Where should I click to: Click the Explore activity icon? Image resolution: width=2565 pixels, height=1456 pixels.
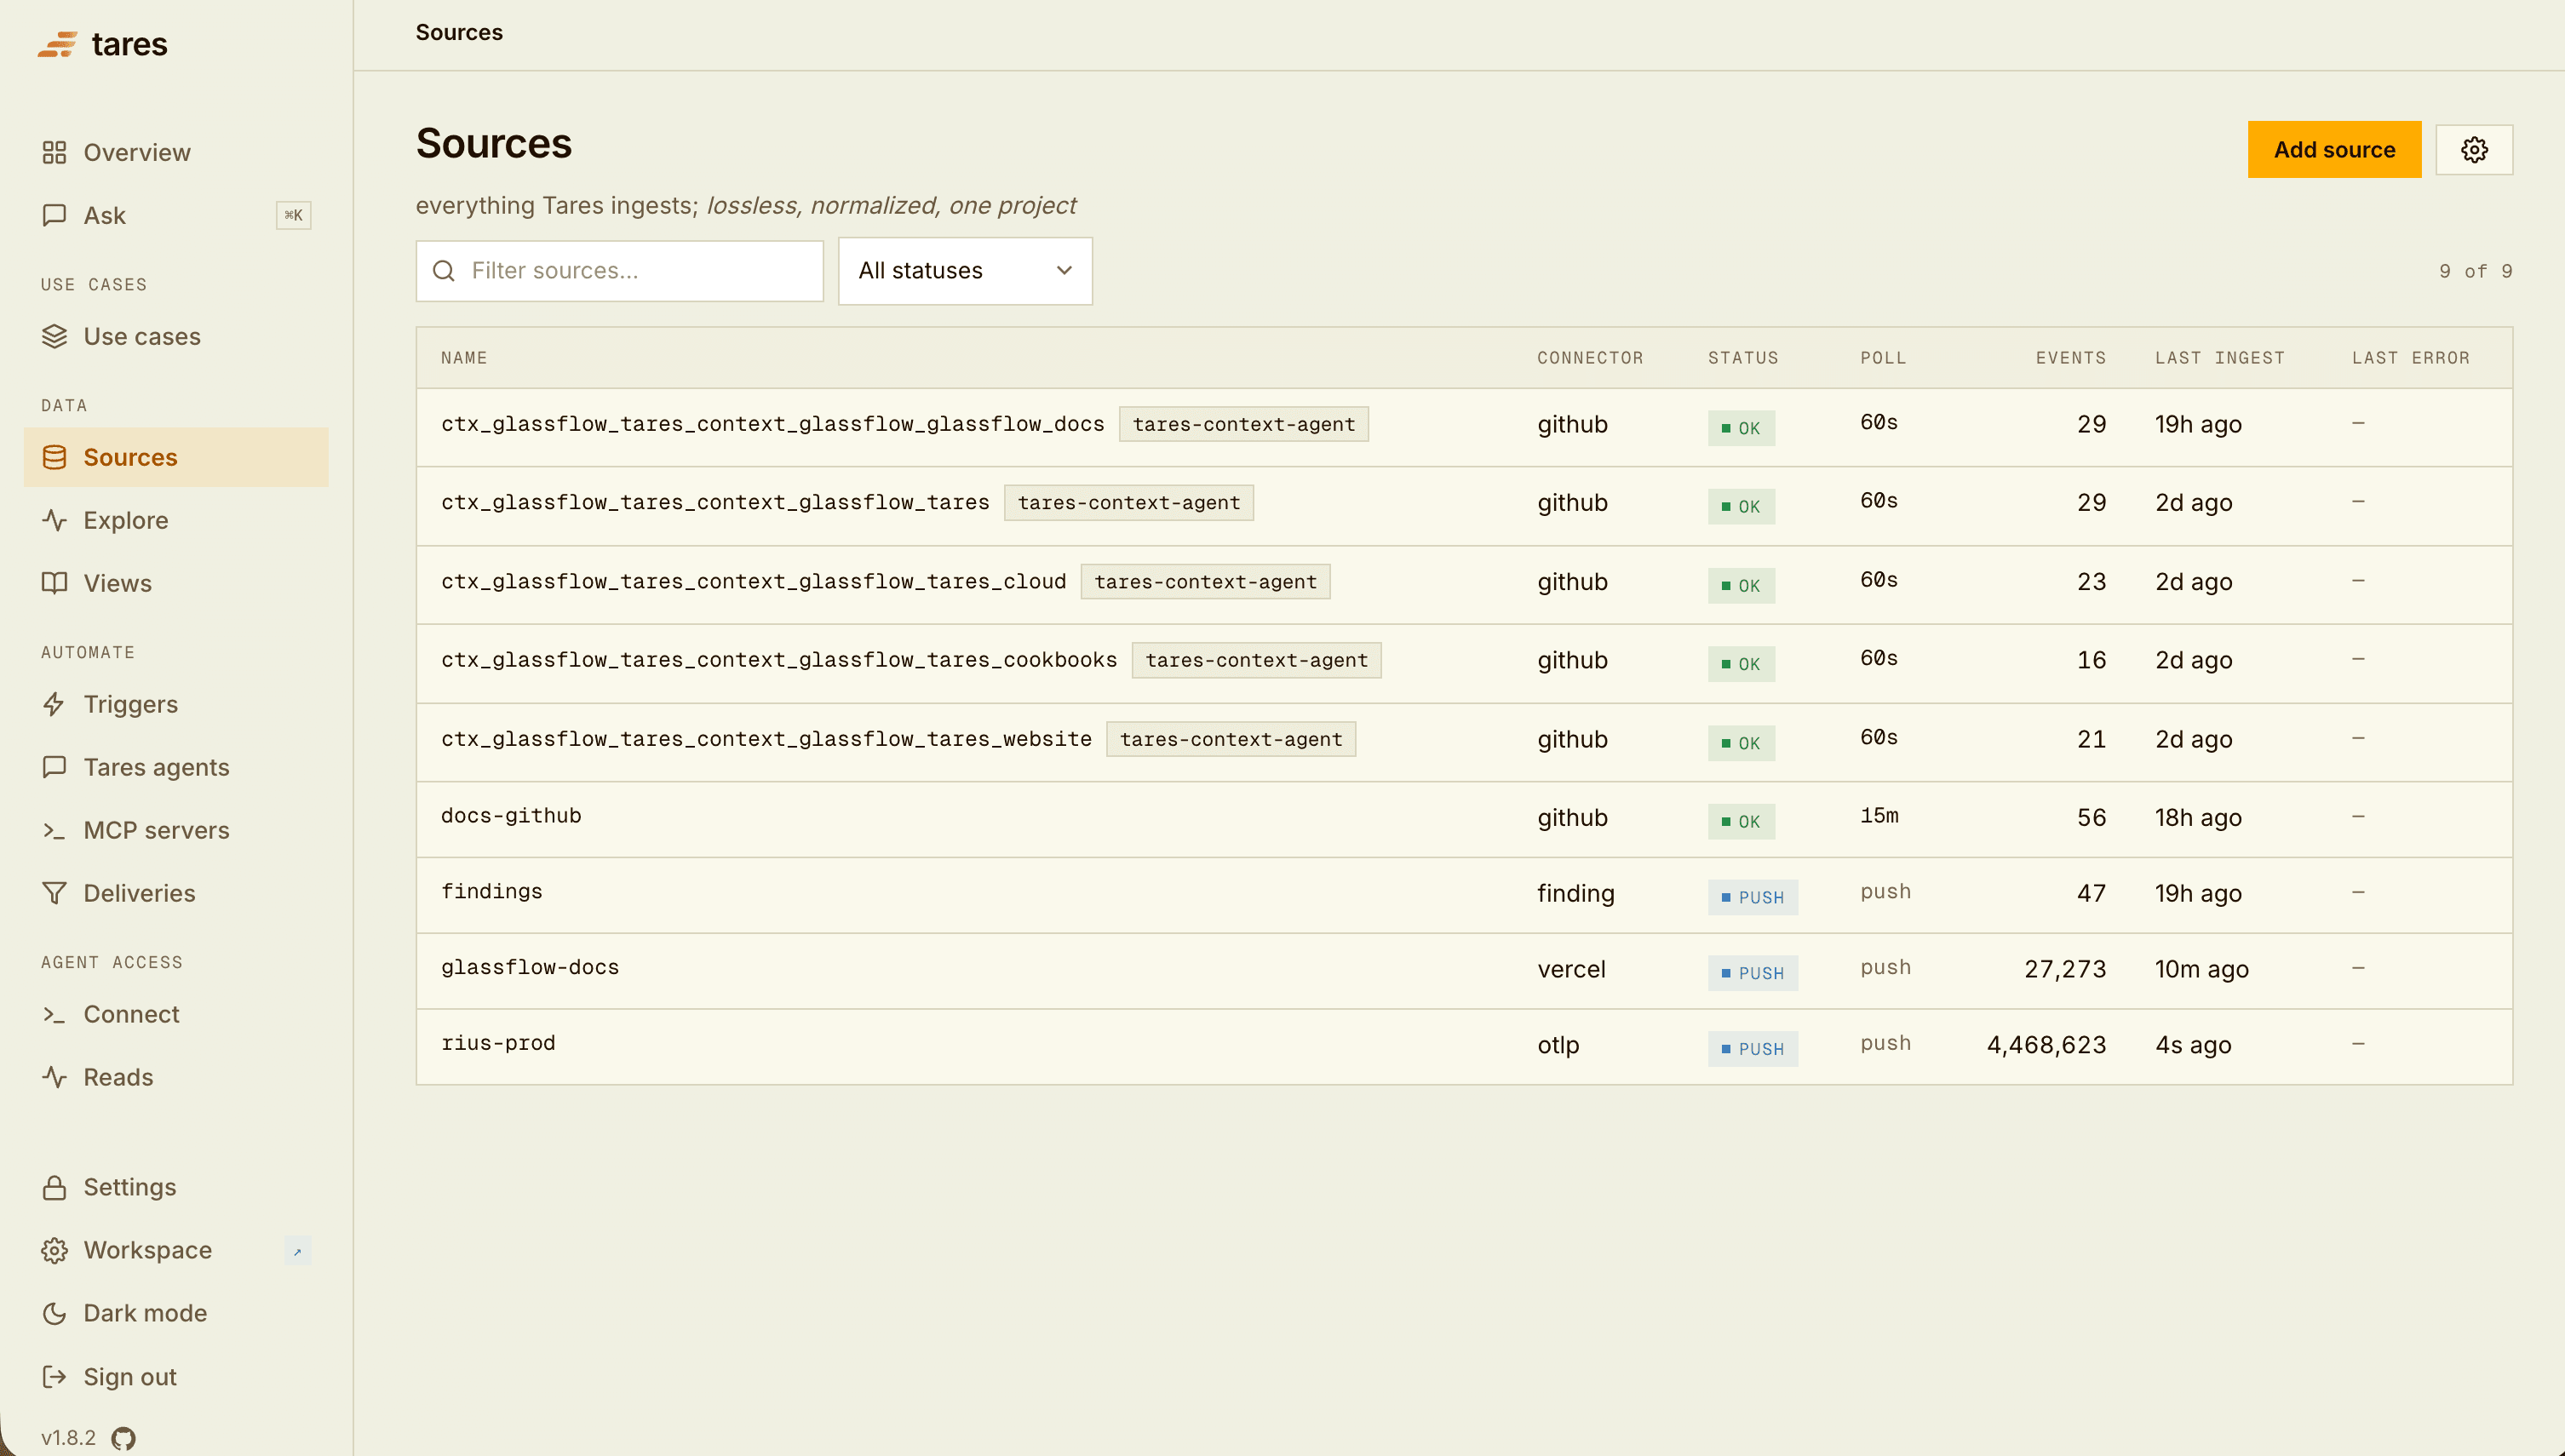coord(54,520)
